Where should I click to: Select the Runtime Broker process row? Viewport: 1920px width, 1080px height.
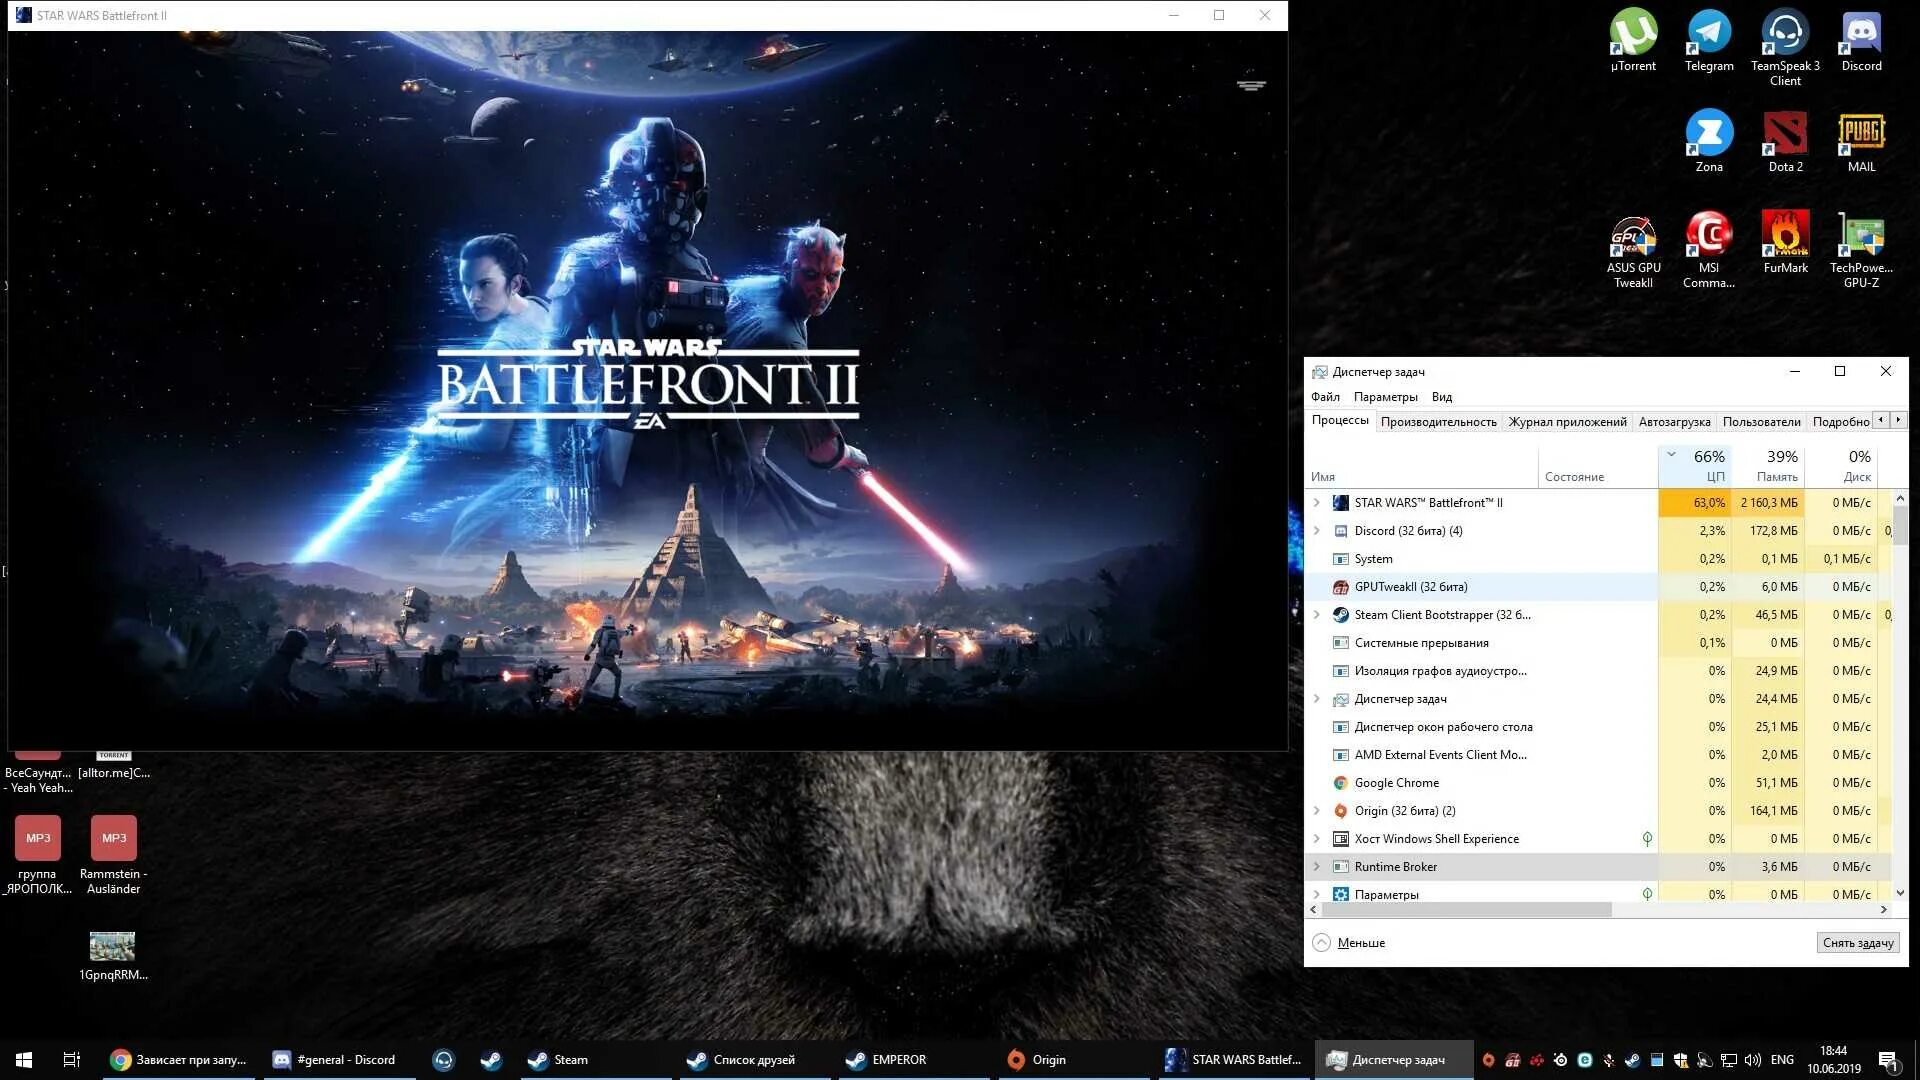pos(1396,867)
